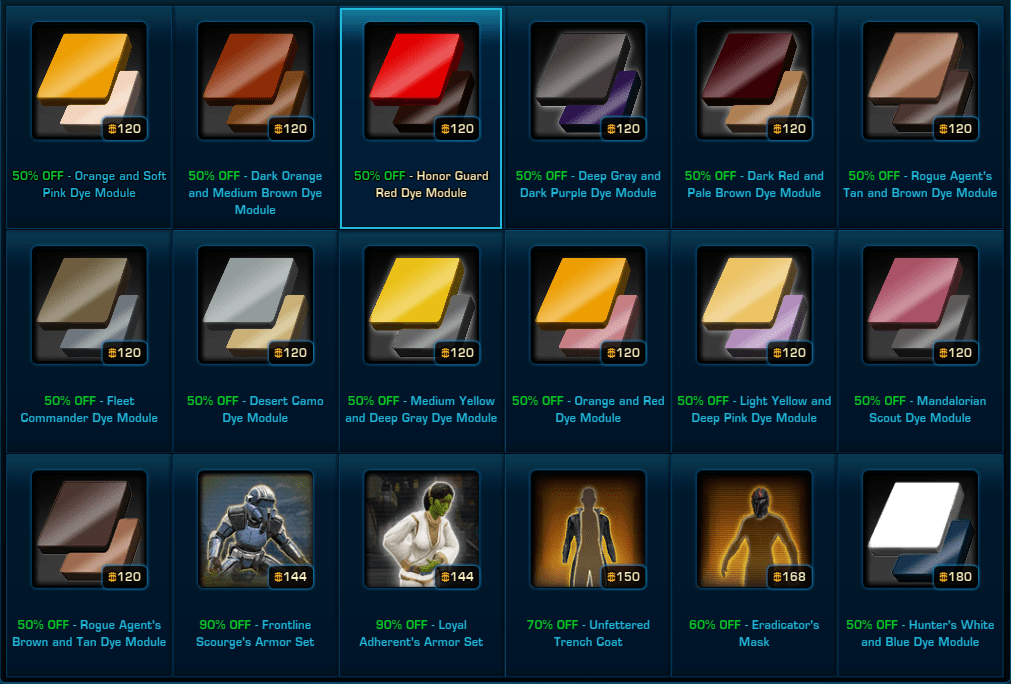Viewport: 1011px width, 684px height.
Task: Select the Loyal Adherent's Armor Set picture
Action: tap(421, 529)
